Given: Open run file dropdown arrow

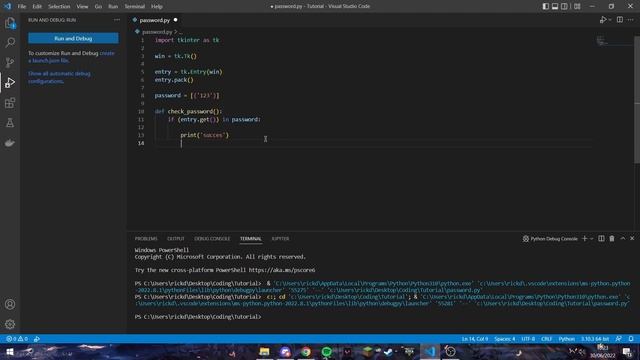Looking at the screenshot, I should 610,20.
